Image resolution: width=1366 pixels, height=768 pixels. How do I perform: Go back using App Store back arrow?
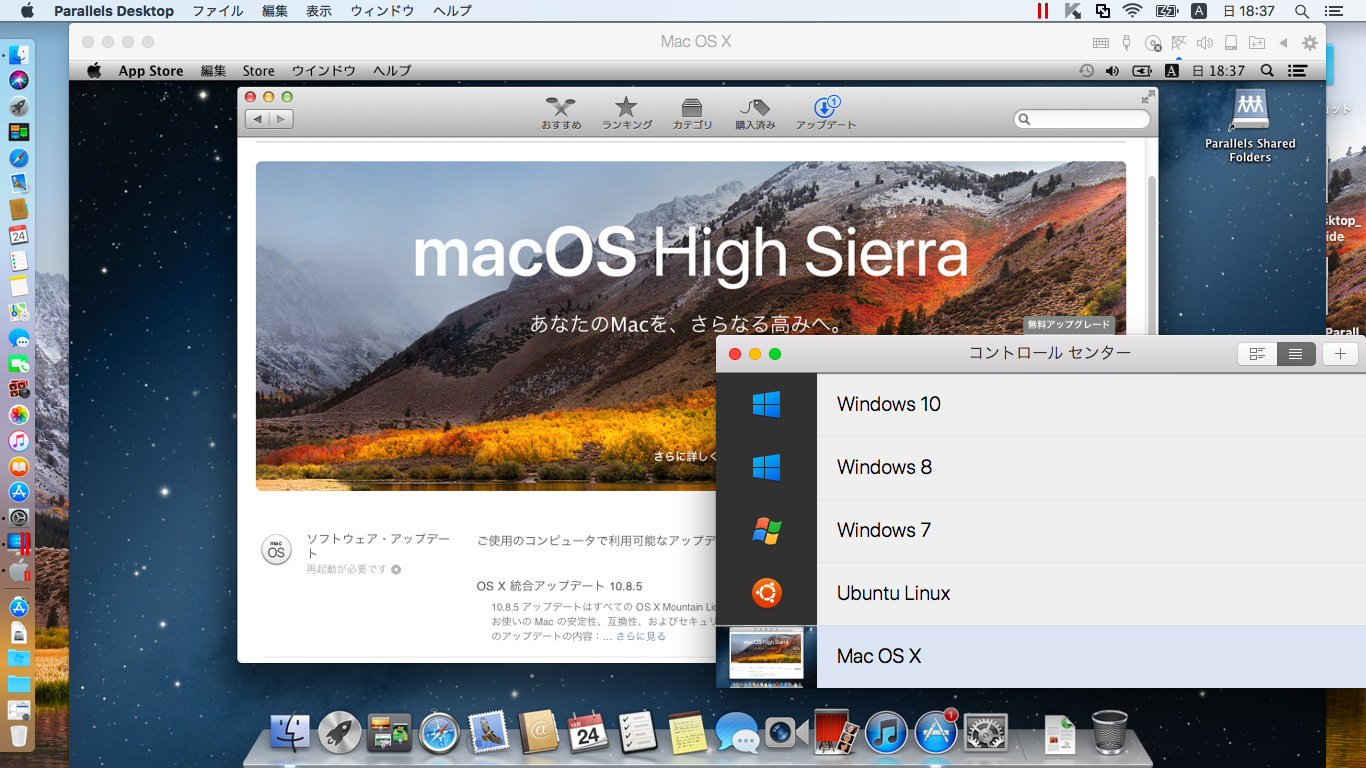point(257,119)
